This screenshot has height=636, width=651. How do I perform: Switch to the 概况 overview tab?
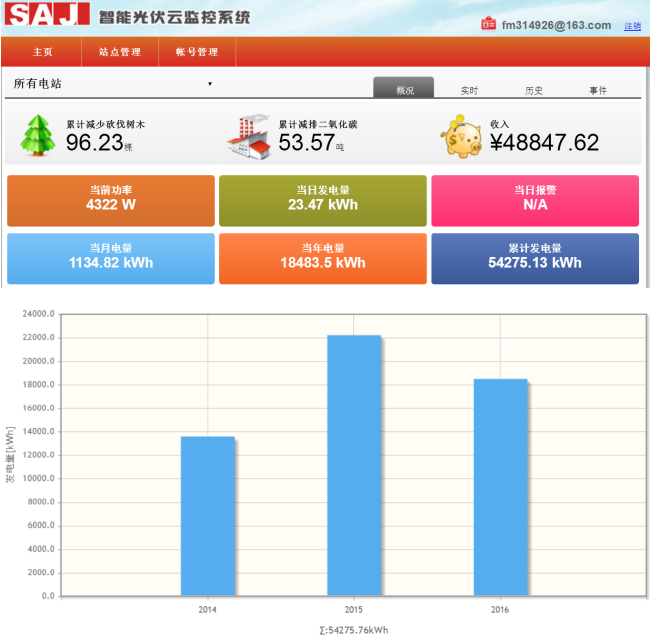pyautogui.click(x=404, y=90)
